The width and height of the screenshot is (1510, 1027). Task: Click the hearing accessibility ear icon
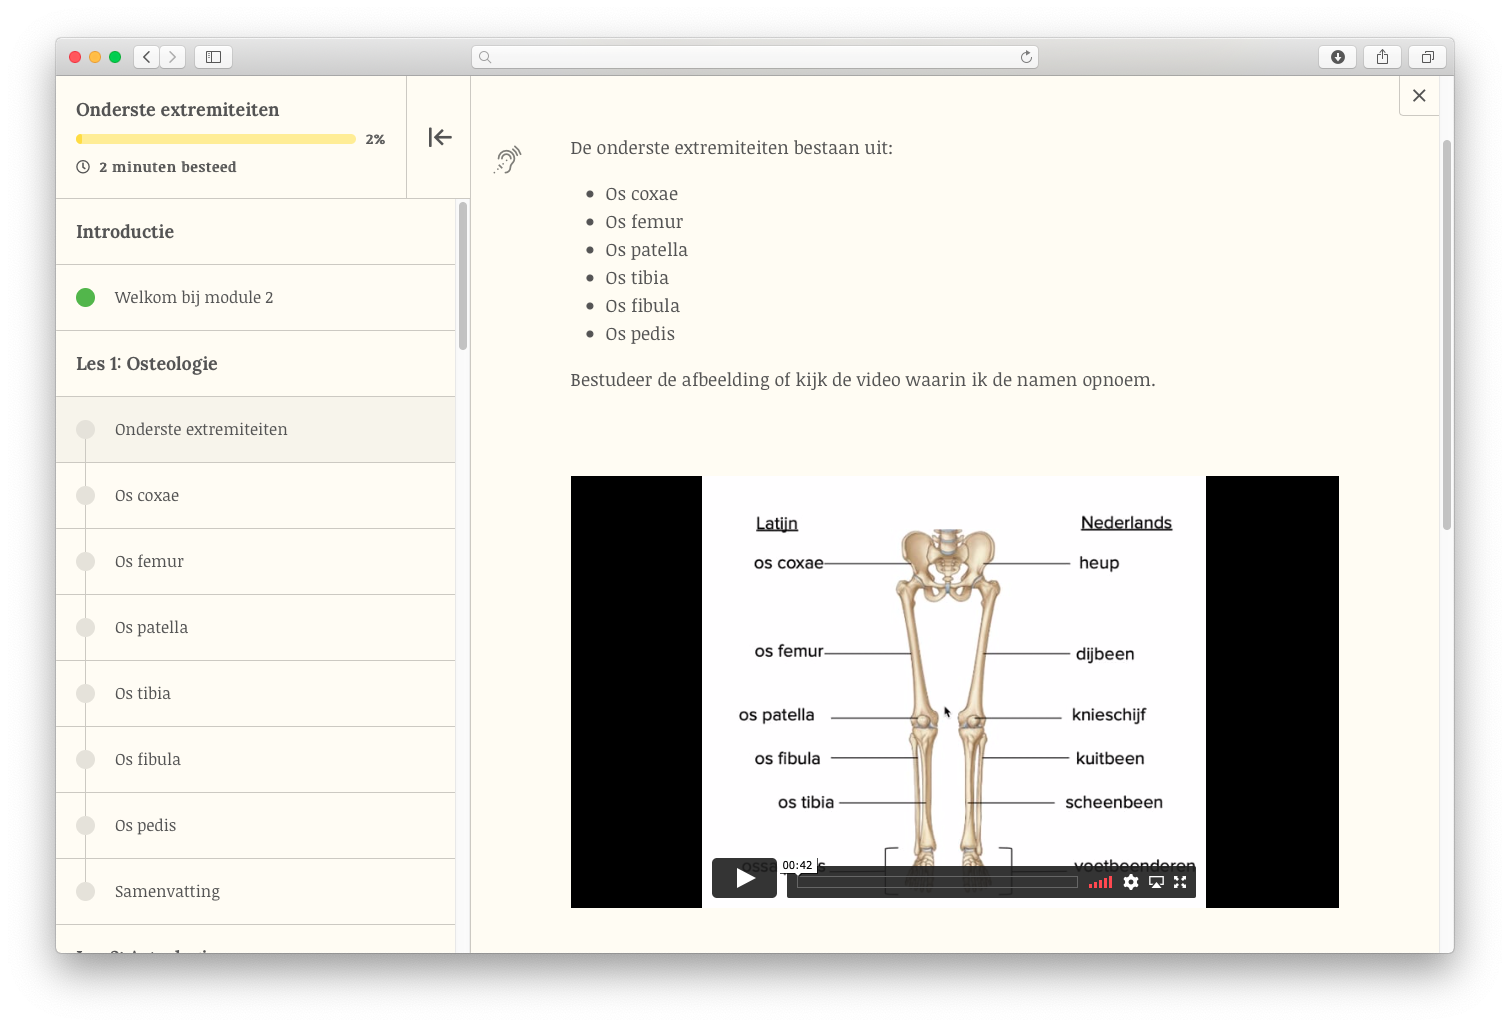pos(508,160)
